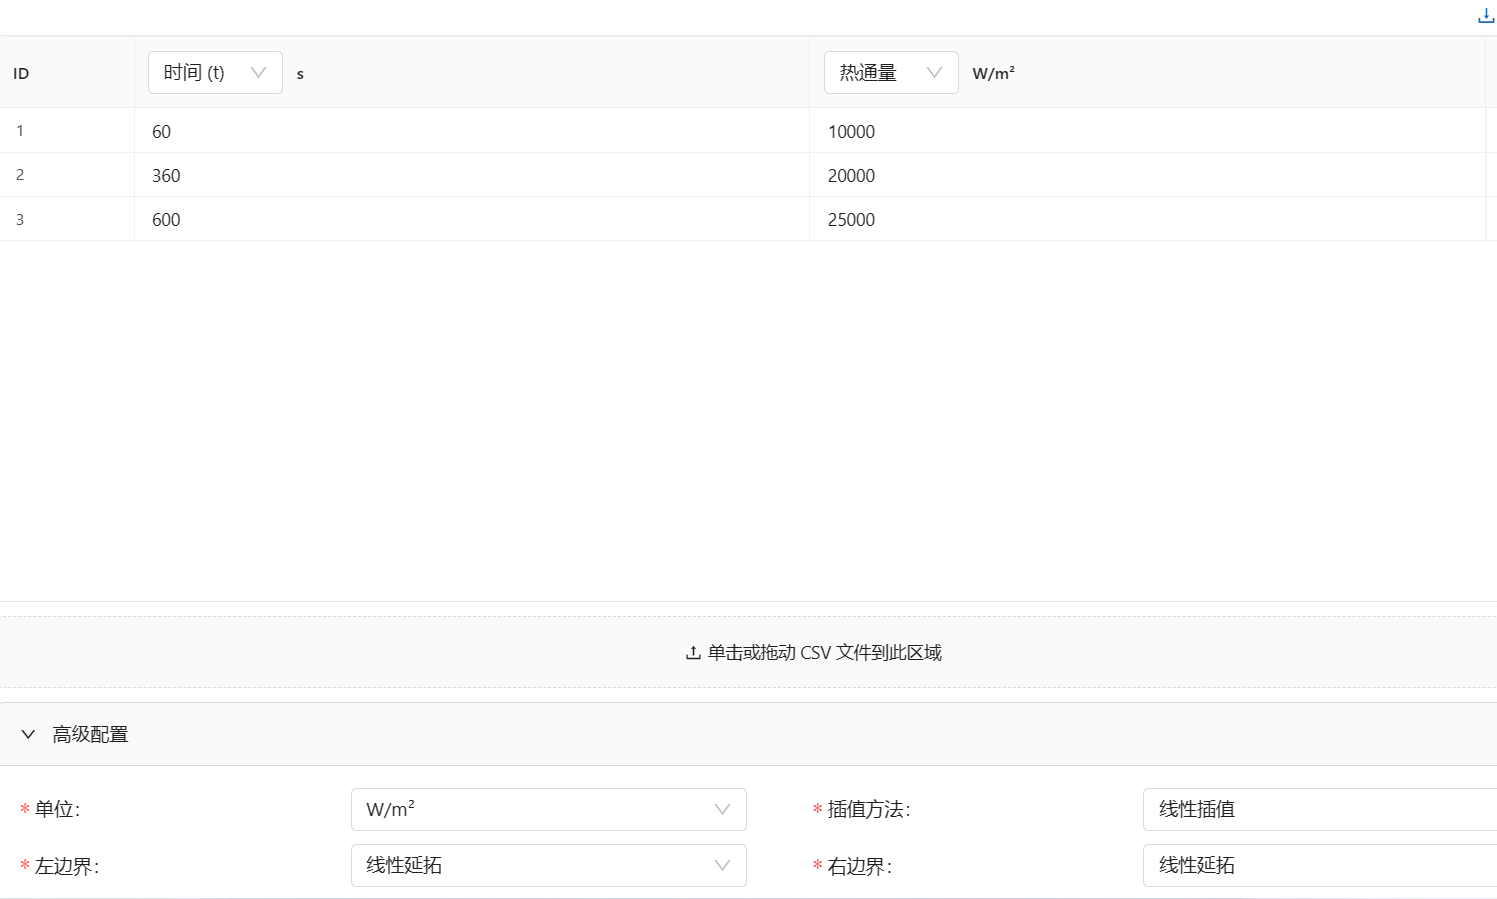Image resolution: width=1497 pixels, height=899 pixels.
Task: Open the 右边界 线性延拓 dropdown
Action: [1320, 865]
